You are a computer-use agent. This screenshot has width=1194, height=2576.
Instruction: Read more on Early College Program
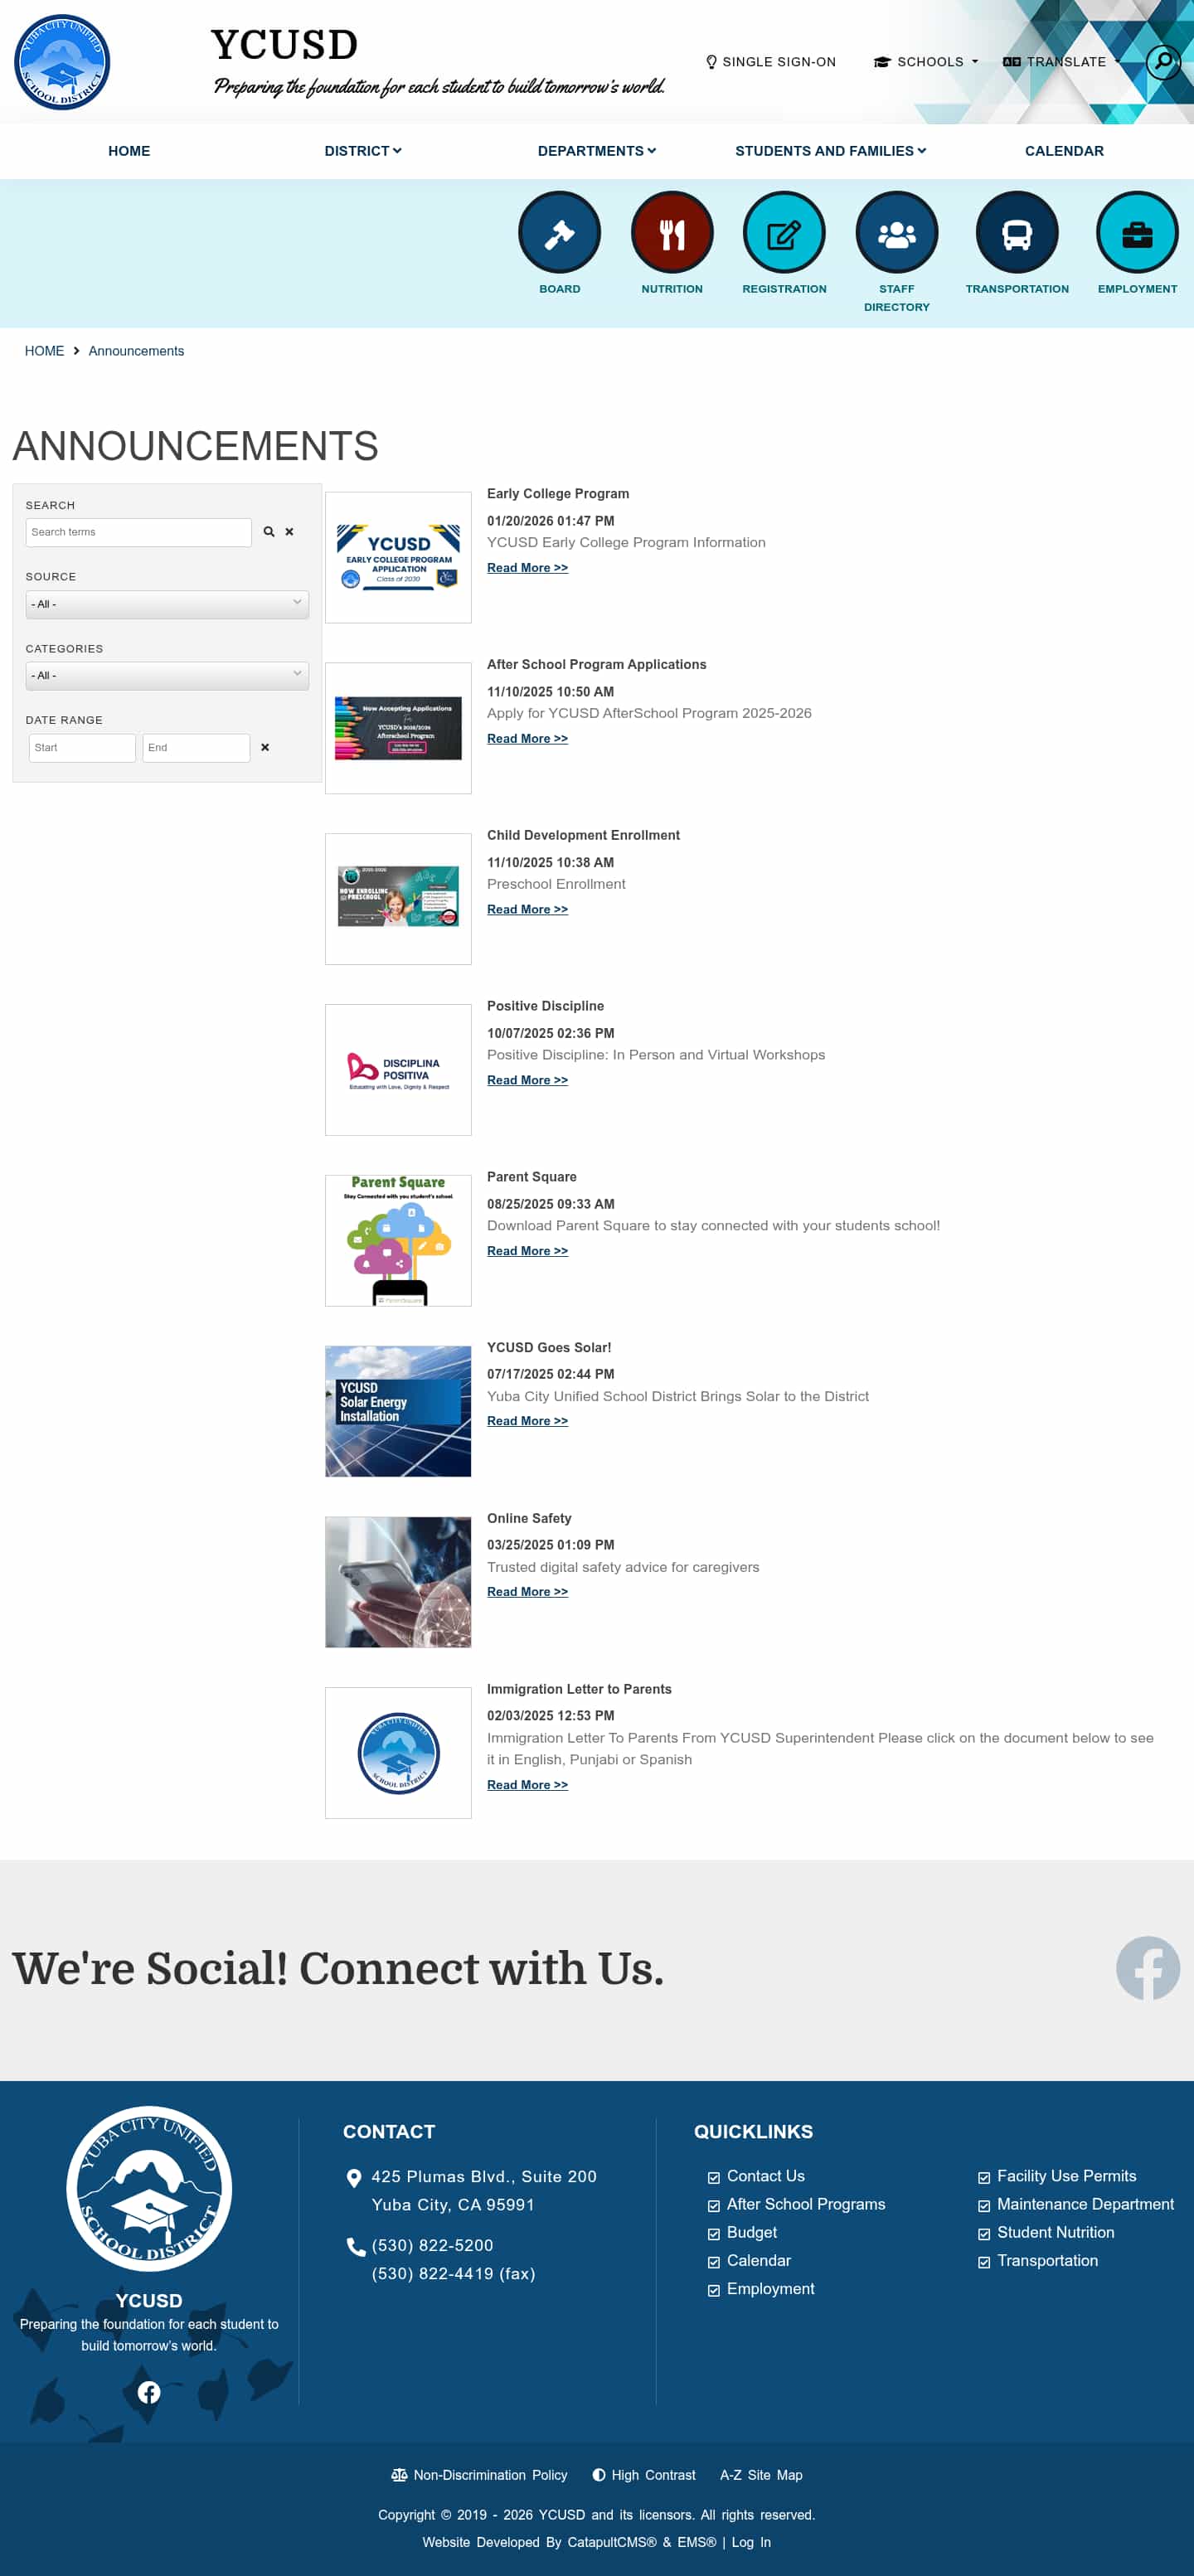point(527,568)
